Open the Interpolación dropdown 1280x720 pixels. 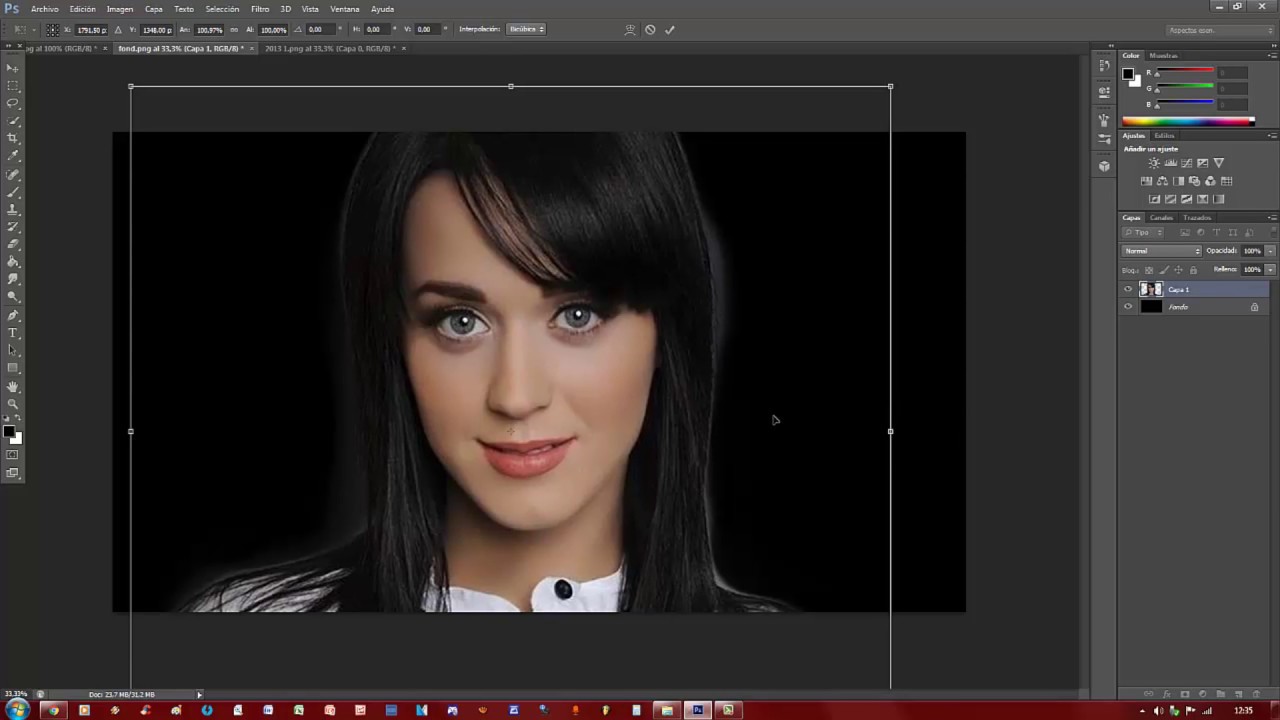527,29
